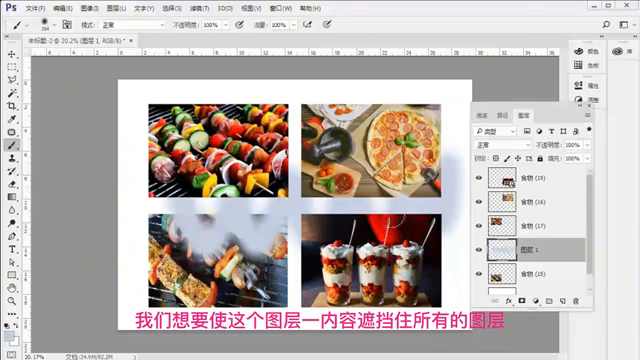Click the foreground color swatch
This screenshot has width=640, height=360.
point(9,336)
